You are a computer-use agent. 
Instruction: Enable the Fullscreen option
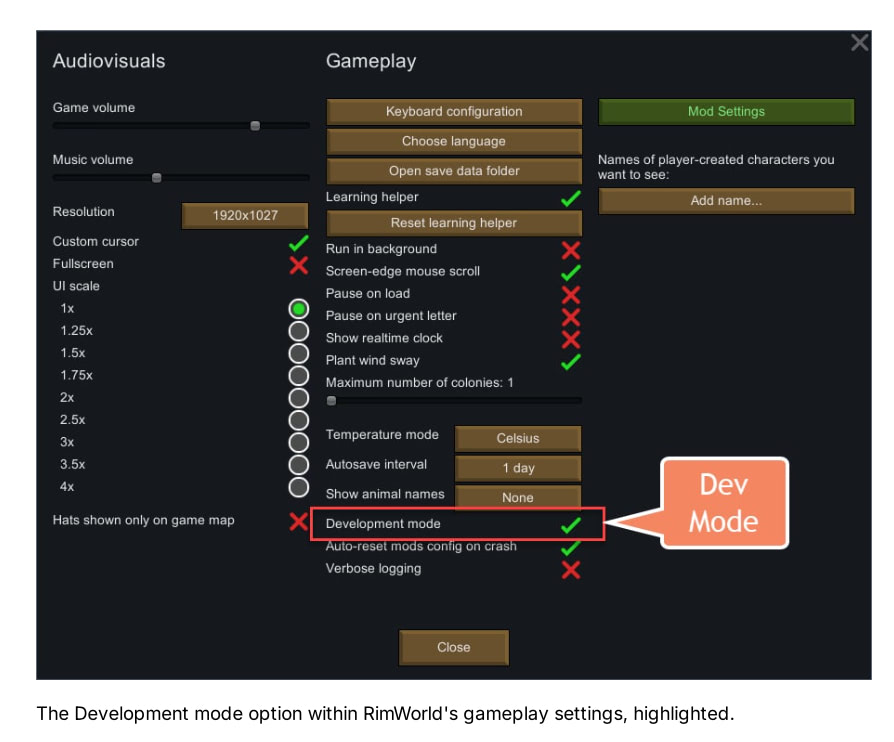(298, 265)
